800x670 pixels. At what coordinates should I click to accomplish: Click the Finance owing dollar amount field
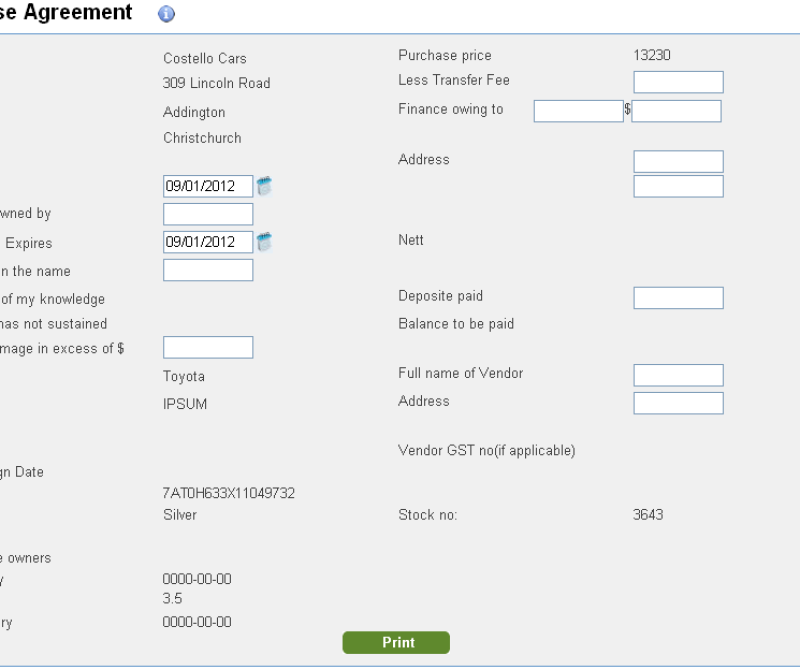[677, 111]
